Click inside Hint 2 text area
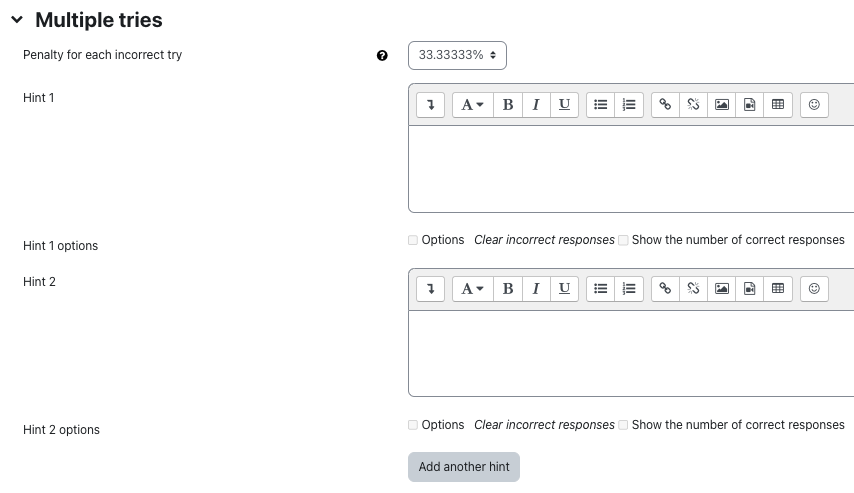This screenshot has width=854, height=493. tap(630, 353)
